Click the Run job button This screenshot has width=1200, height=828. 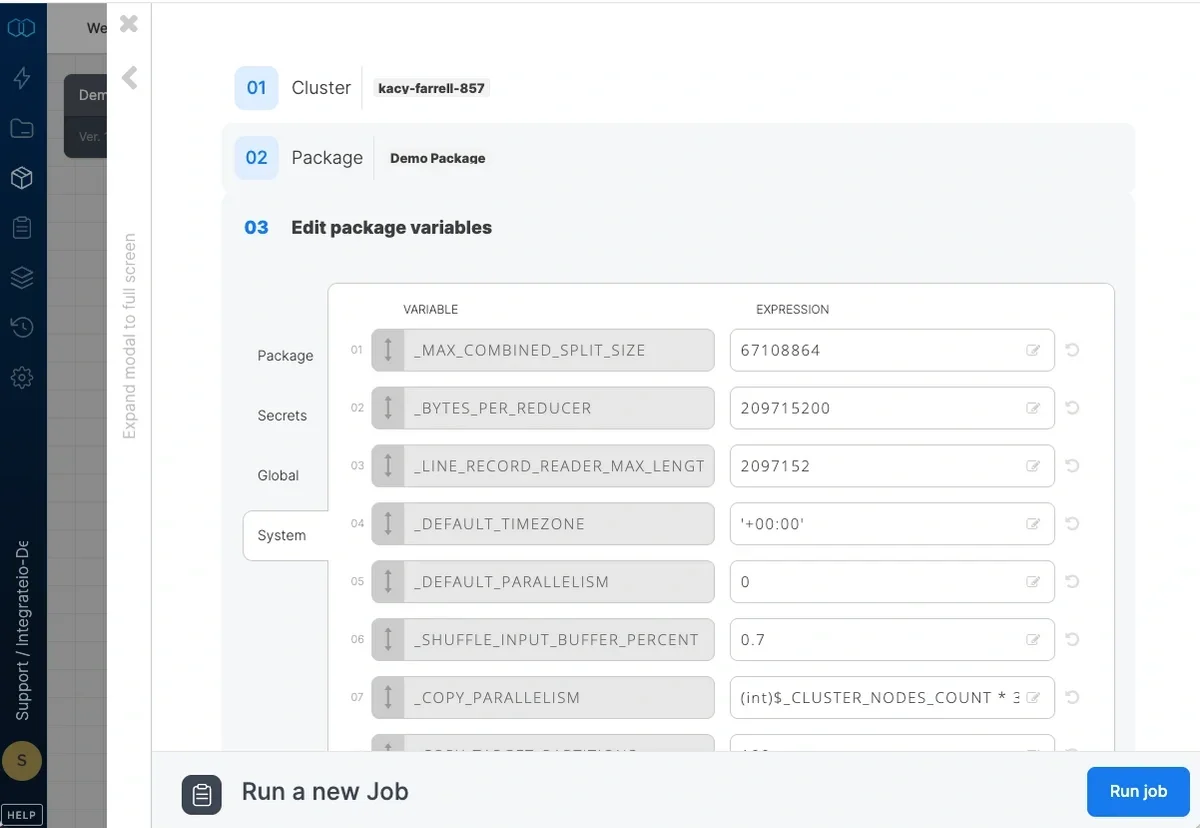(1138, 791)
